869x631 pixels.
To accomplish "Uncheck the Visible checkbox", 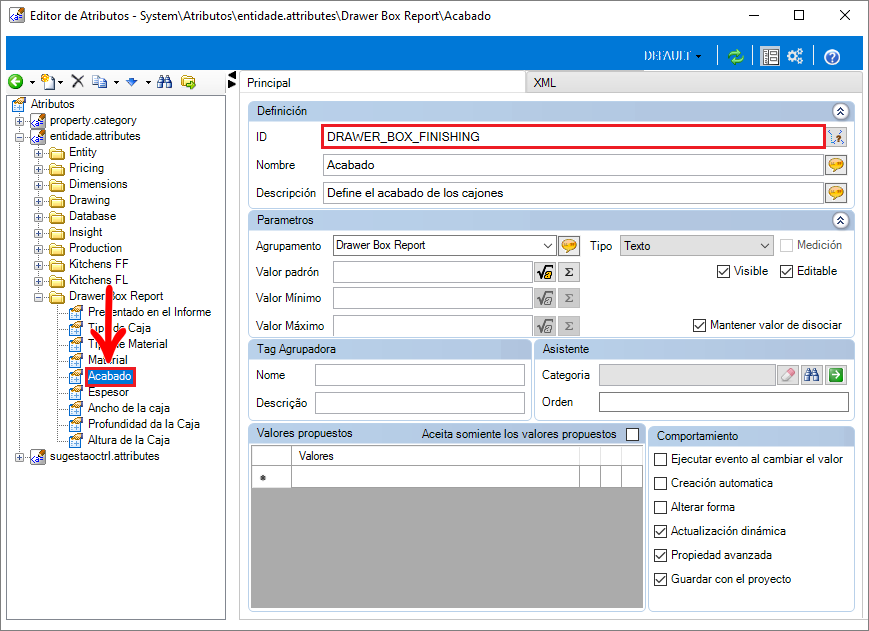I will tap(724, 271).
